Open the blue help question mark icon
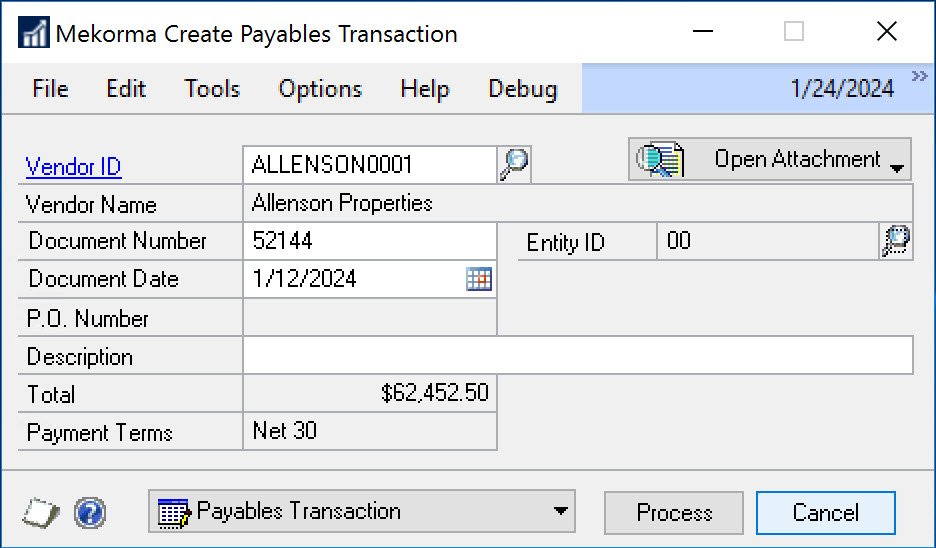Screen dimensions: 936x548 [x=90, y=514]
